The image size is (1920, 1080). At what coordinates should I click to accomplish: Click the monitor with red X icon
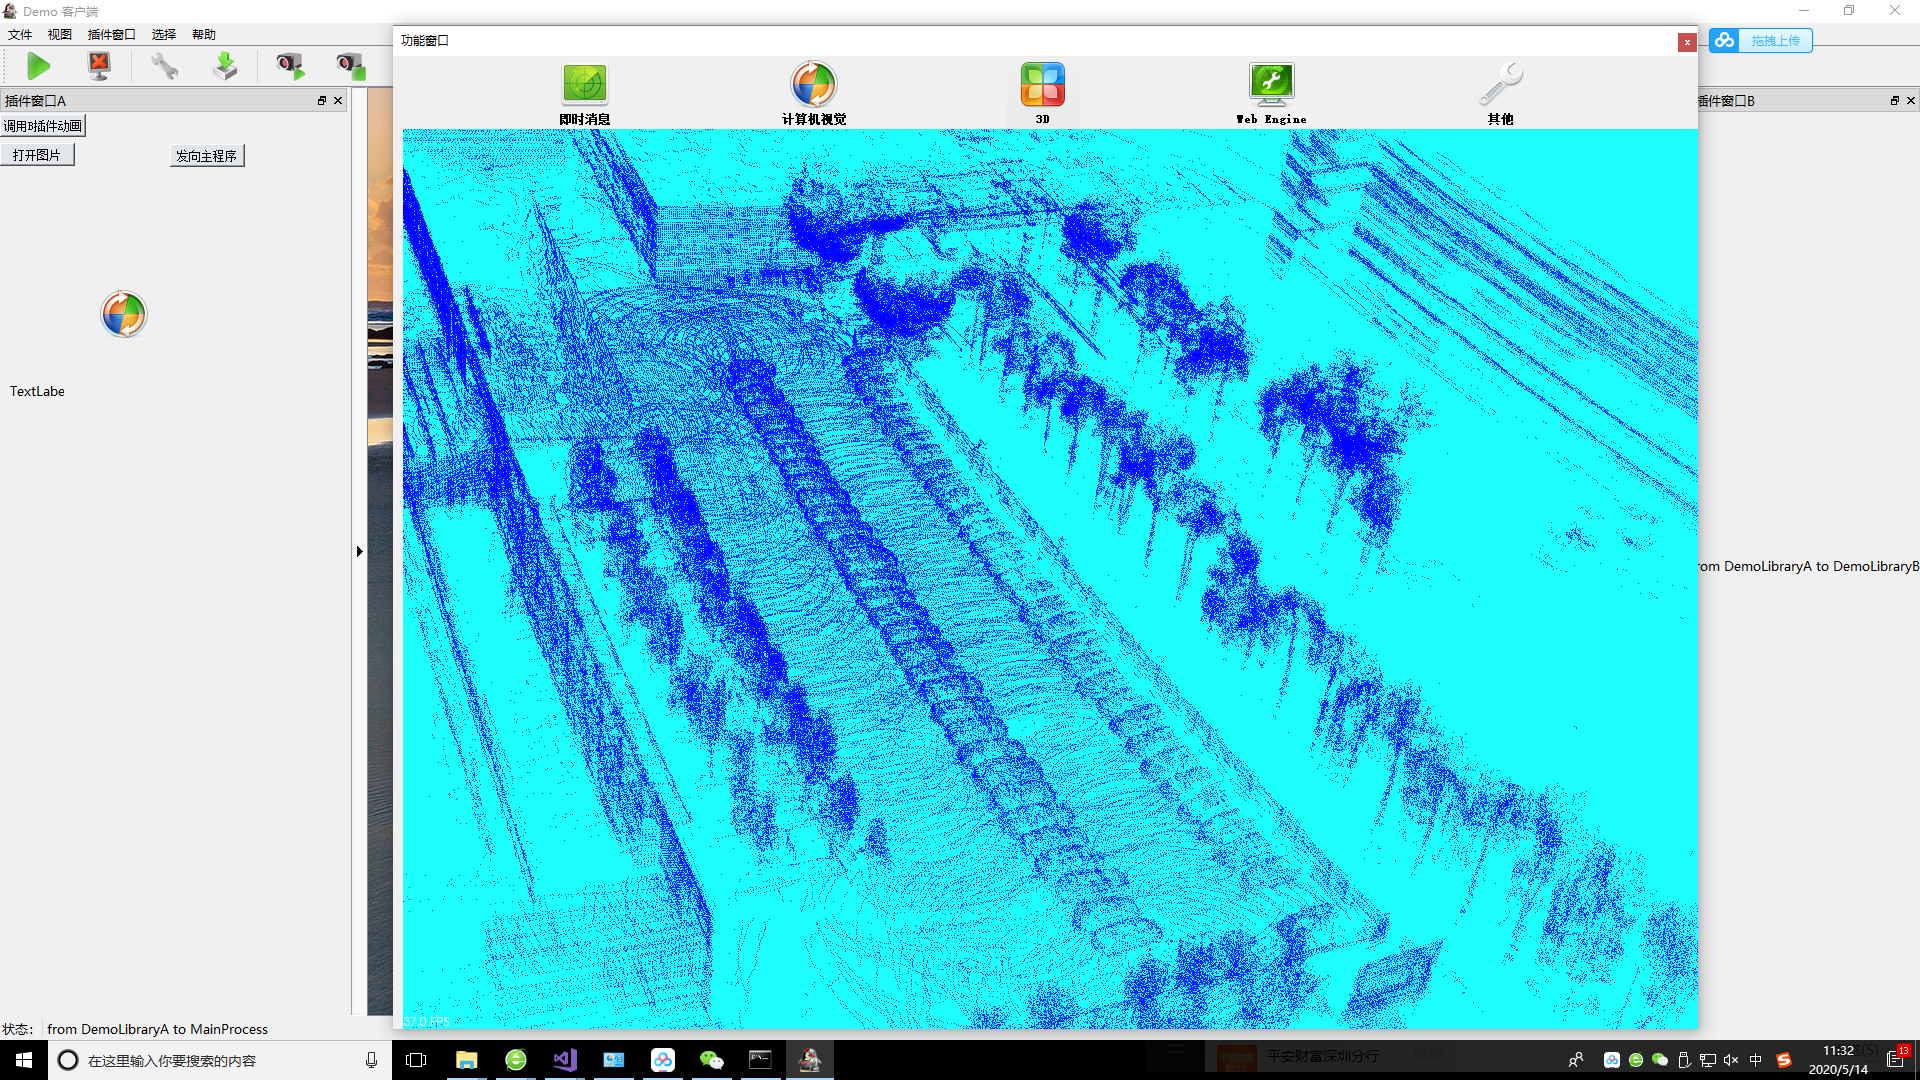point(99,66)
